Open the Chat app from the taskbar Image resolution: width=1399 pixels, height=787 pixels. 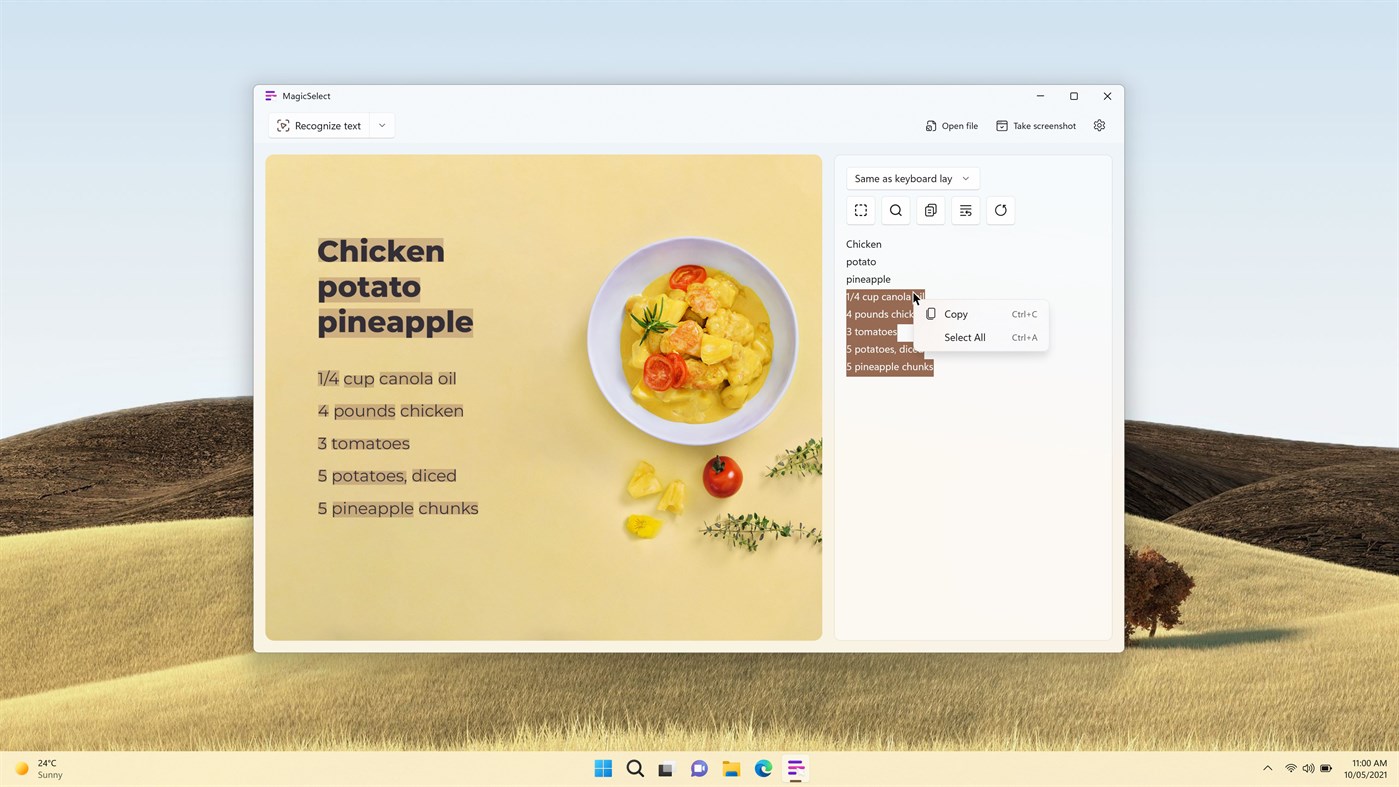click(x=697, y=767)
